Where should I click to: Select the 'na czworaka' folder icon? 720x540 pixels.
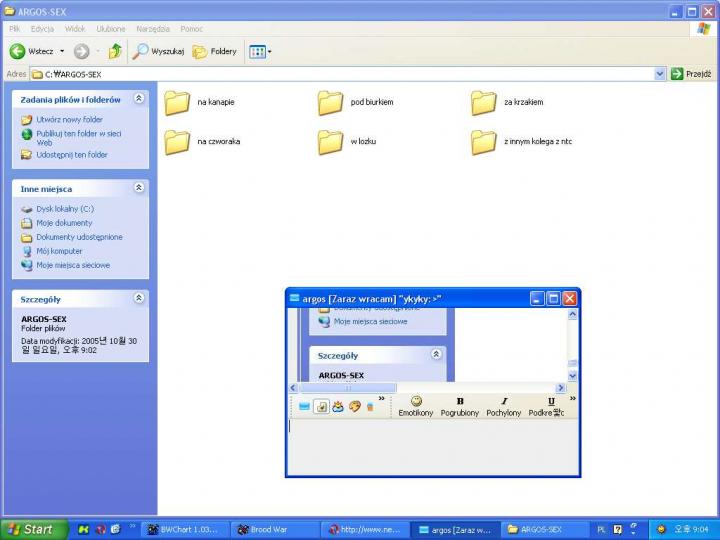point(177,142)
